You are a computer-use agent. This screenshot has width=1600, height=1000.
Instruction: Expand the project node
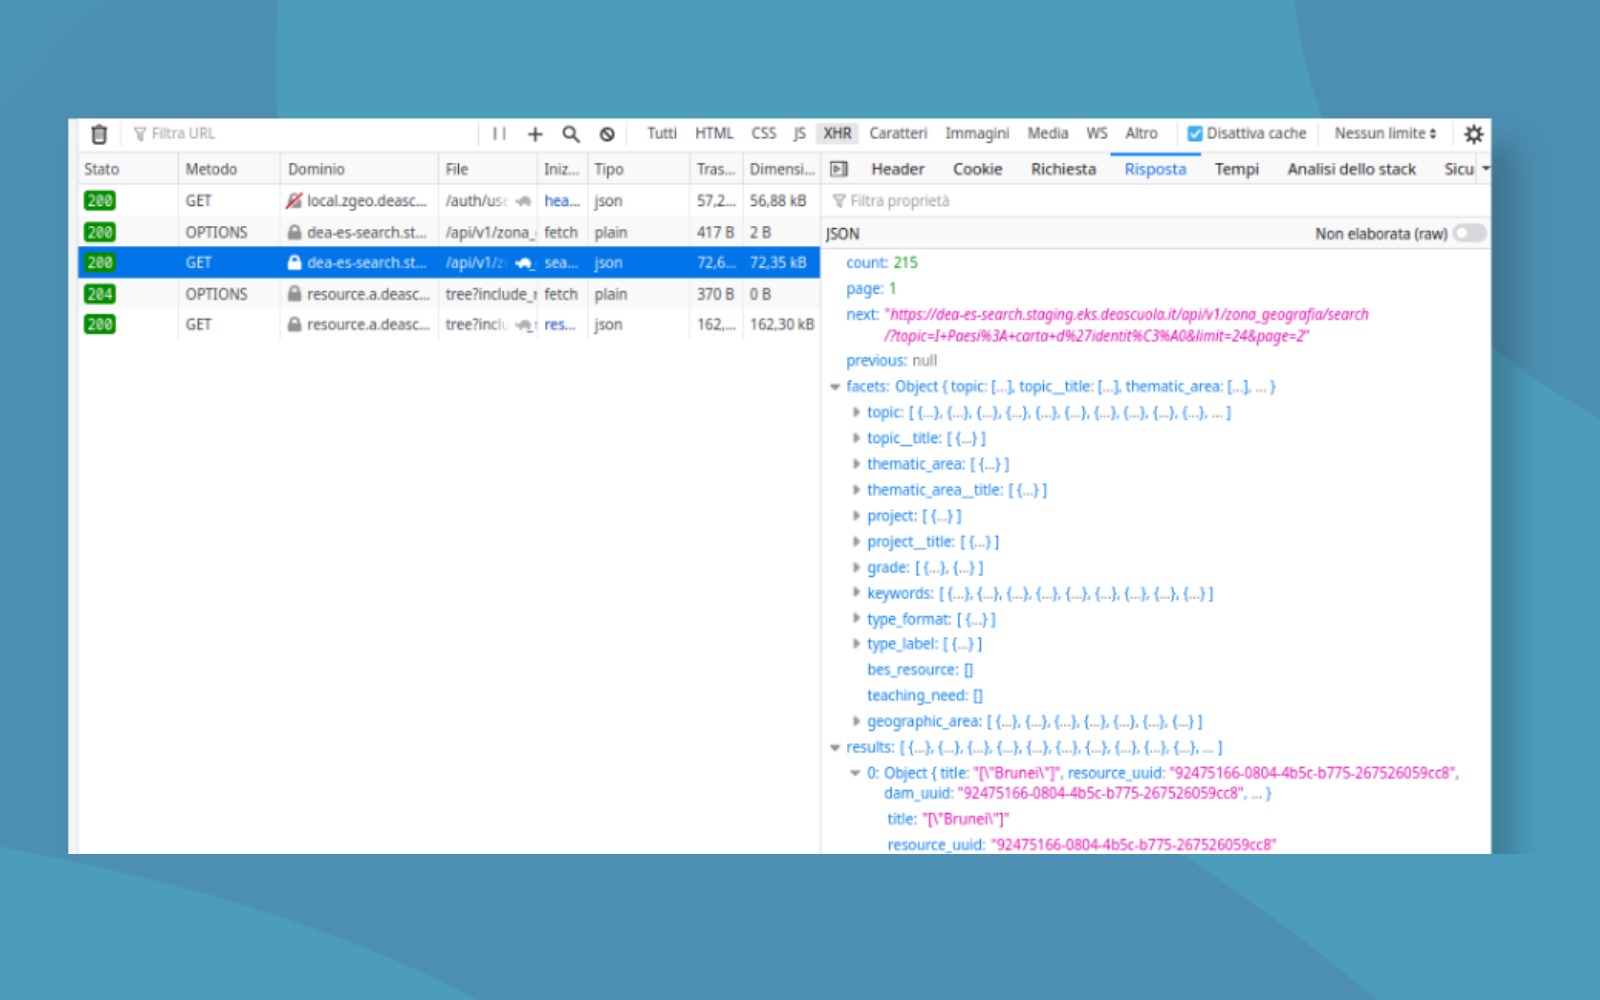coord(856,516)
